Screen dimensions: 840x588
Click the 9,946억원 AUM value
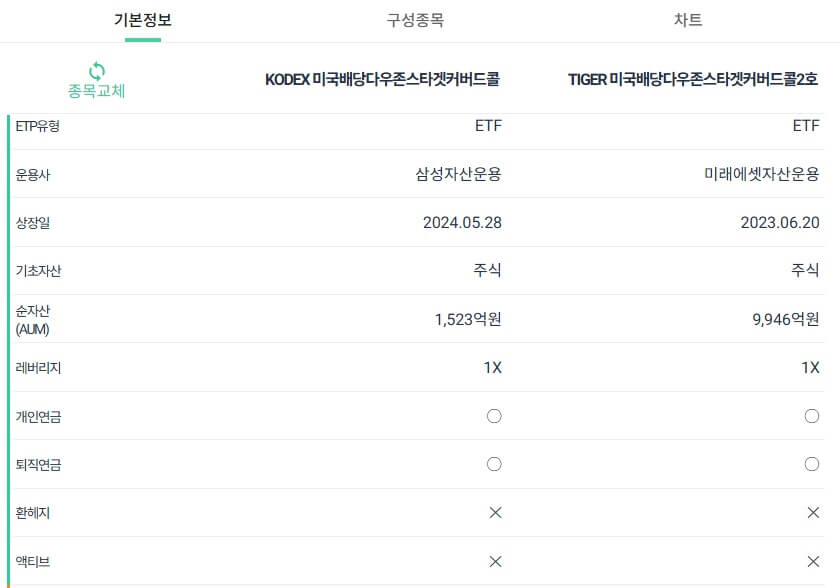[x=785, y=320]
